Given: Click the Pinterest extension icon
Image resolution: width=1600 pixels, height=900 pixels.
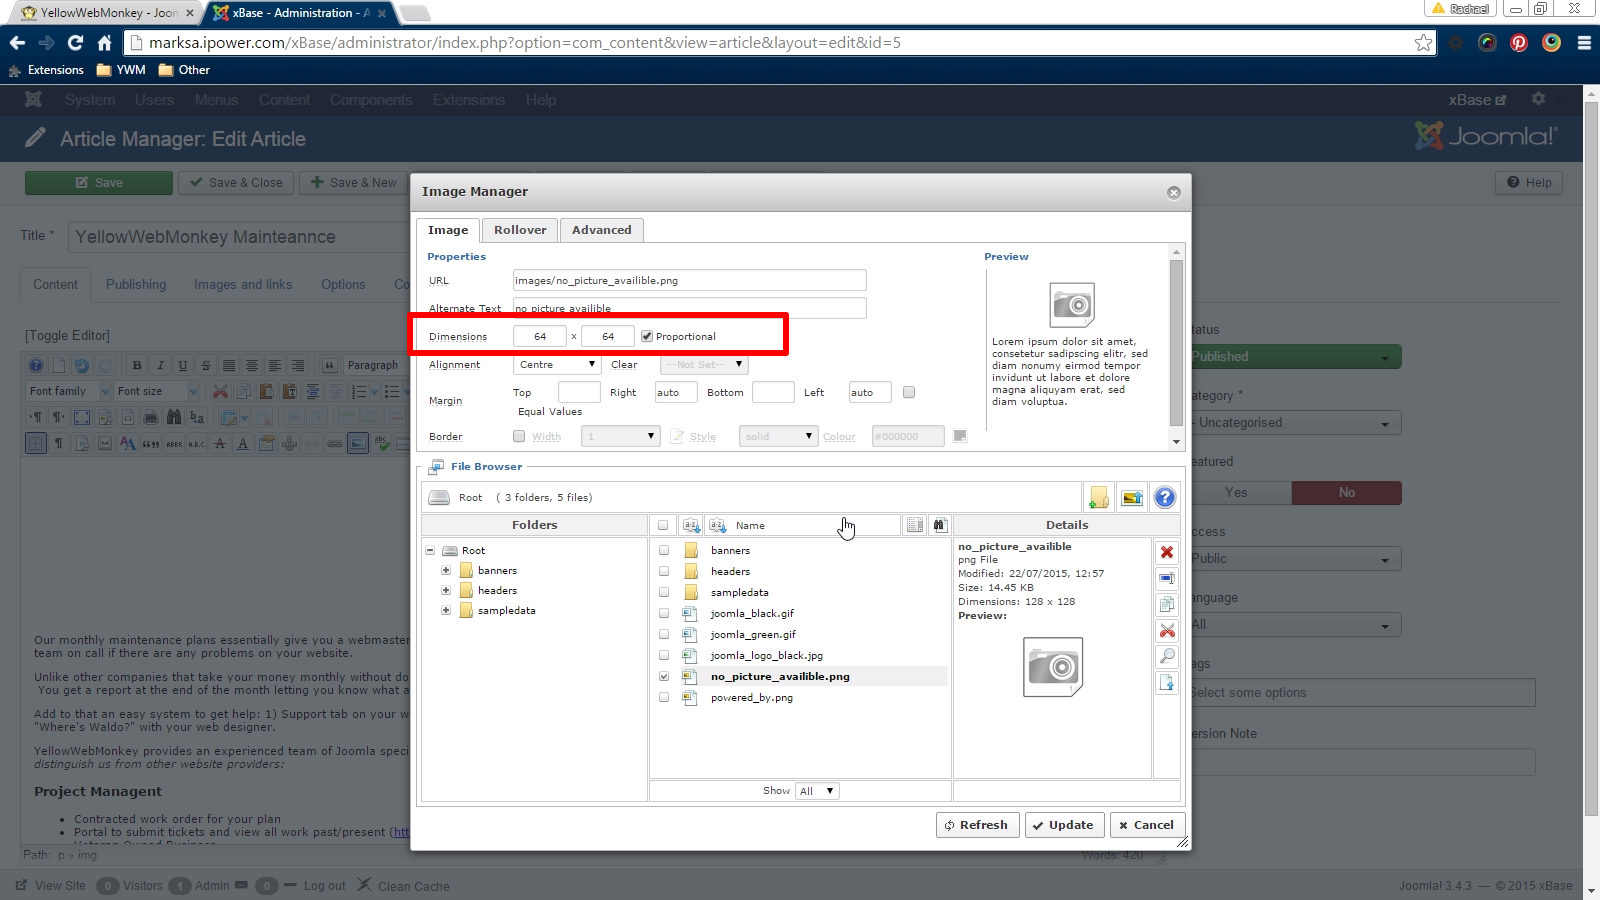Looking at the screenshot, I should click(x=1519, y=43).
